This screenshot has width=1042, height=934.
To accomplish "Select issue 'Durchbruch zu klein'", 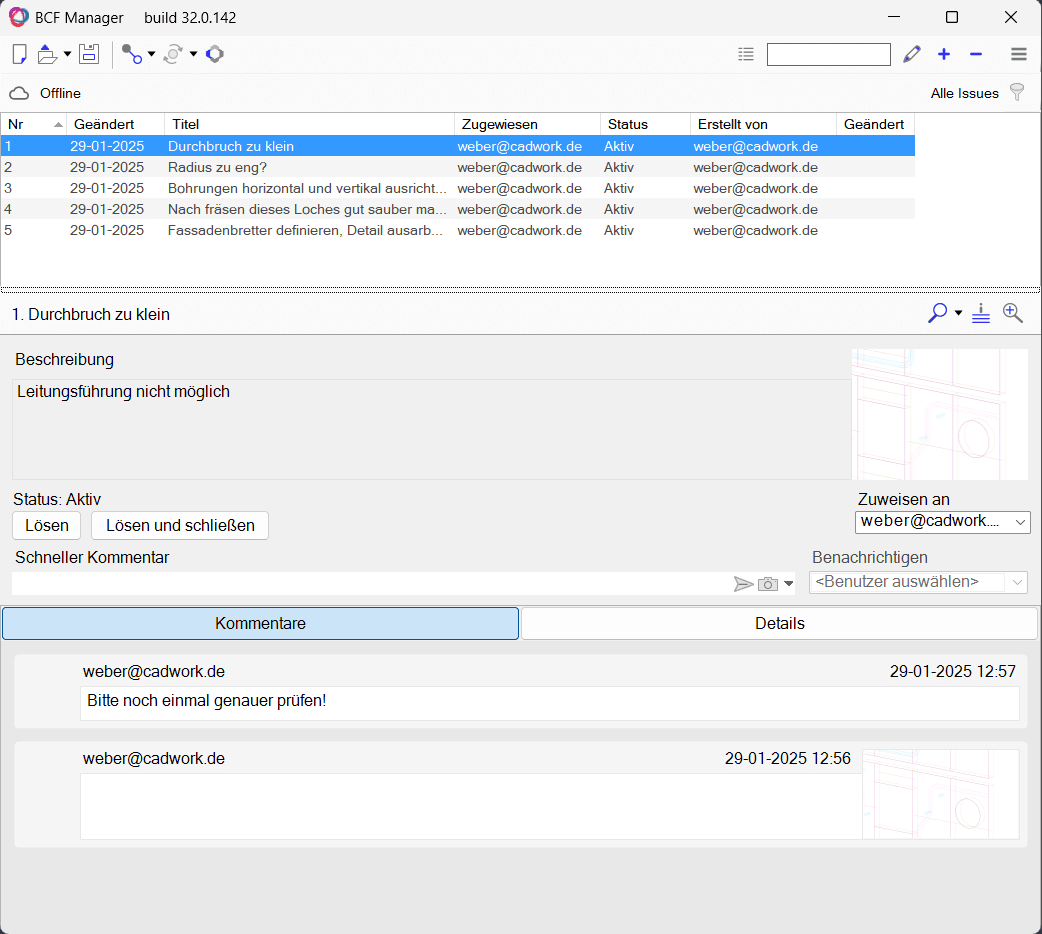I will [458, 146].
